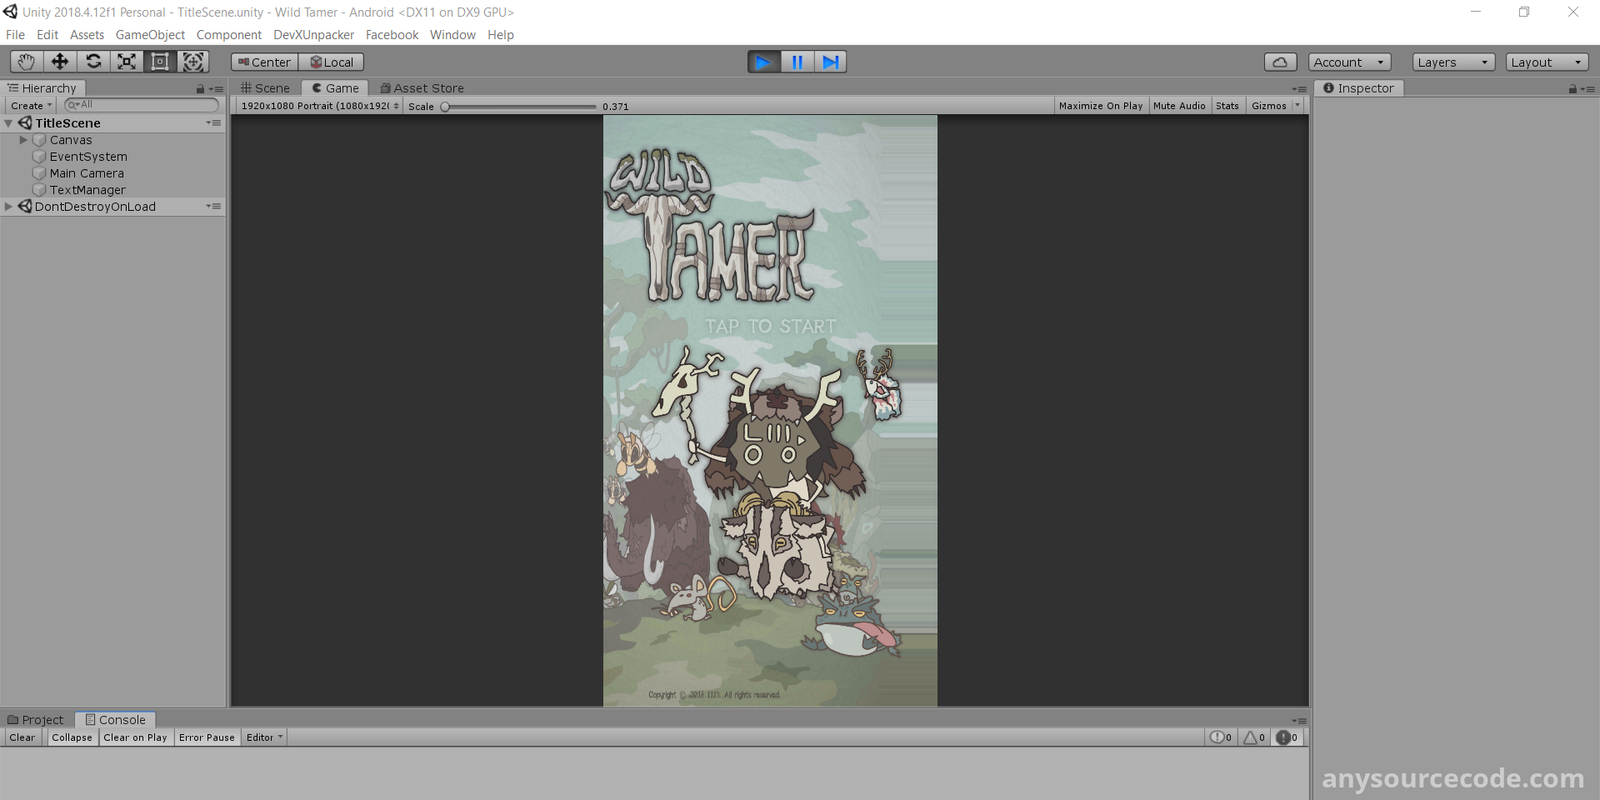
Task: Select the Scale tool
Action: [127, 62]
